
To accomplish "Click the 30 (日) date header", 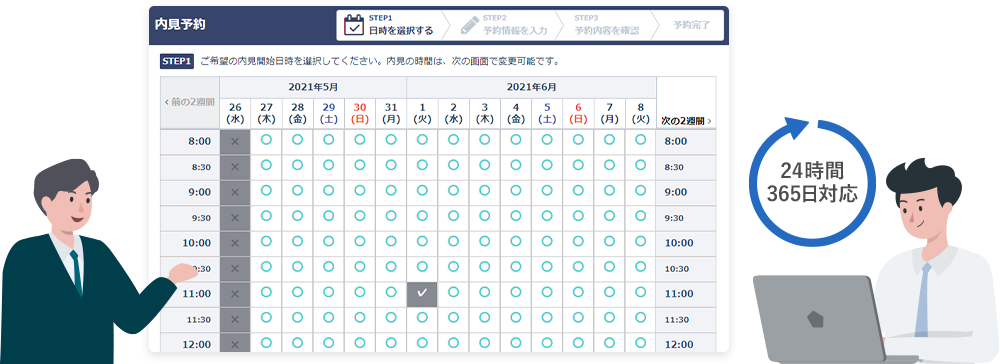I will click(x=360, y=113).
